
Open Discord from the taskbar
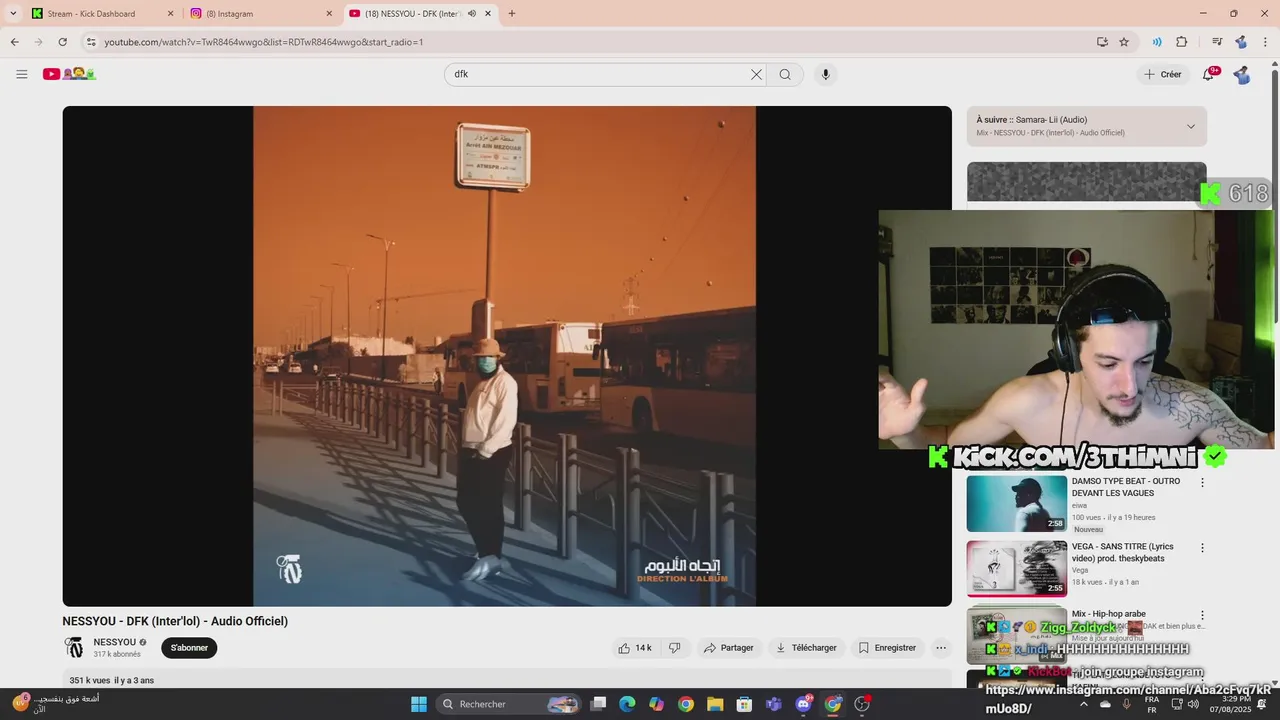tap(803, 704)
